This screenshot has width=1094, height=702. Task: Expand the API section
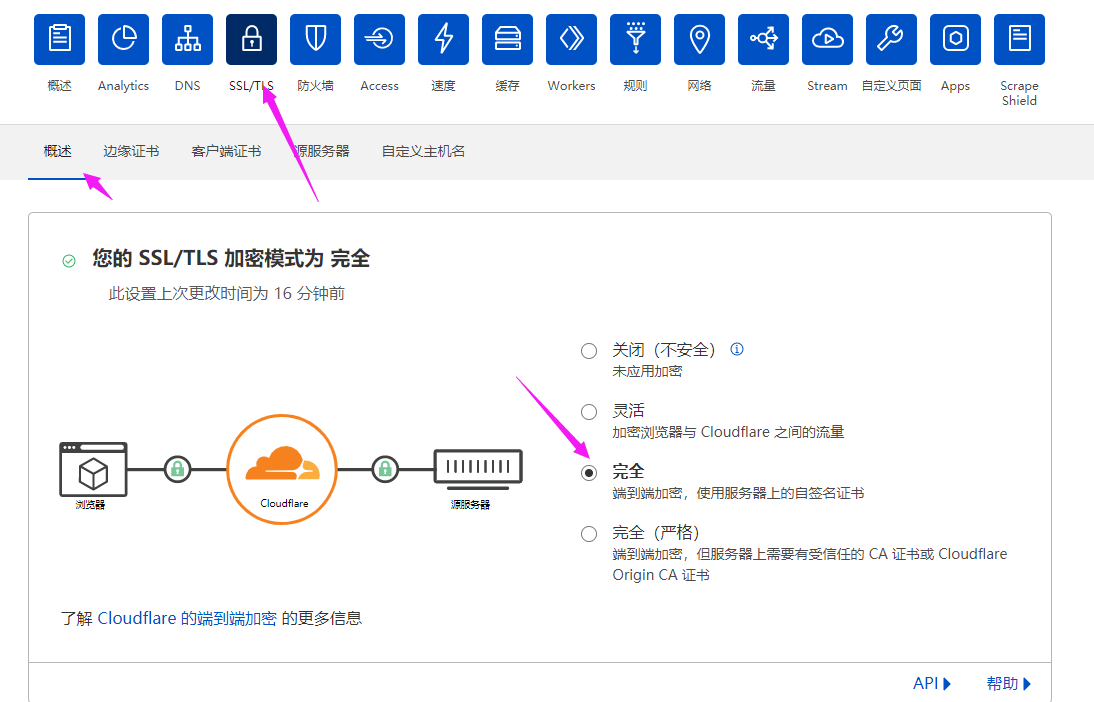point(932,683)
